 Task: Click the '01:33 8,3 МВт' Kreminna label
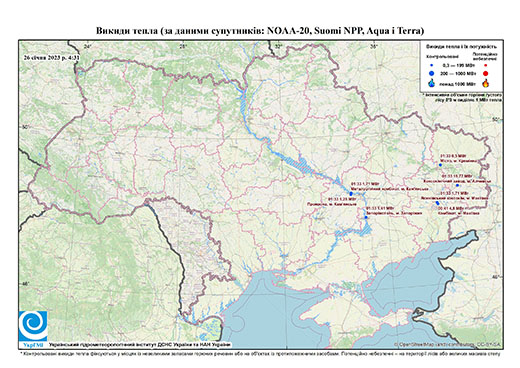coord(453,156)
